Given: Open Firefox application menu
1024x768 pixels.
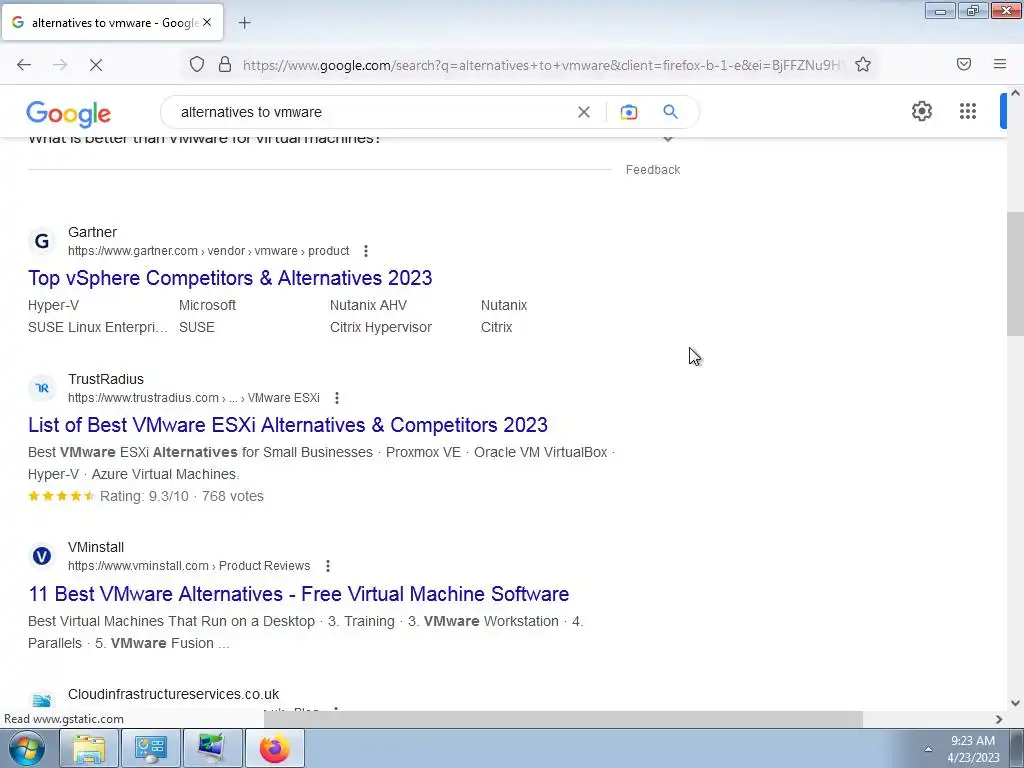Looking at the screenshot, I should pos(1000,64).
